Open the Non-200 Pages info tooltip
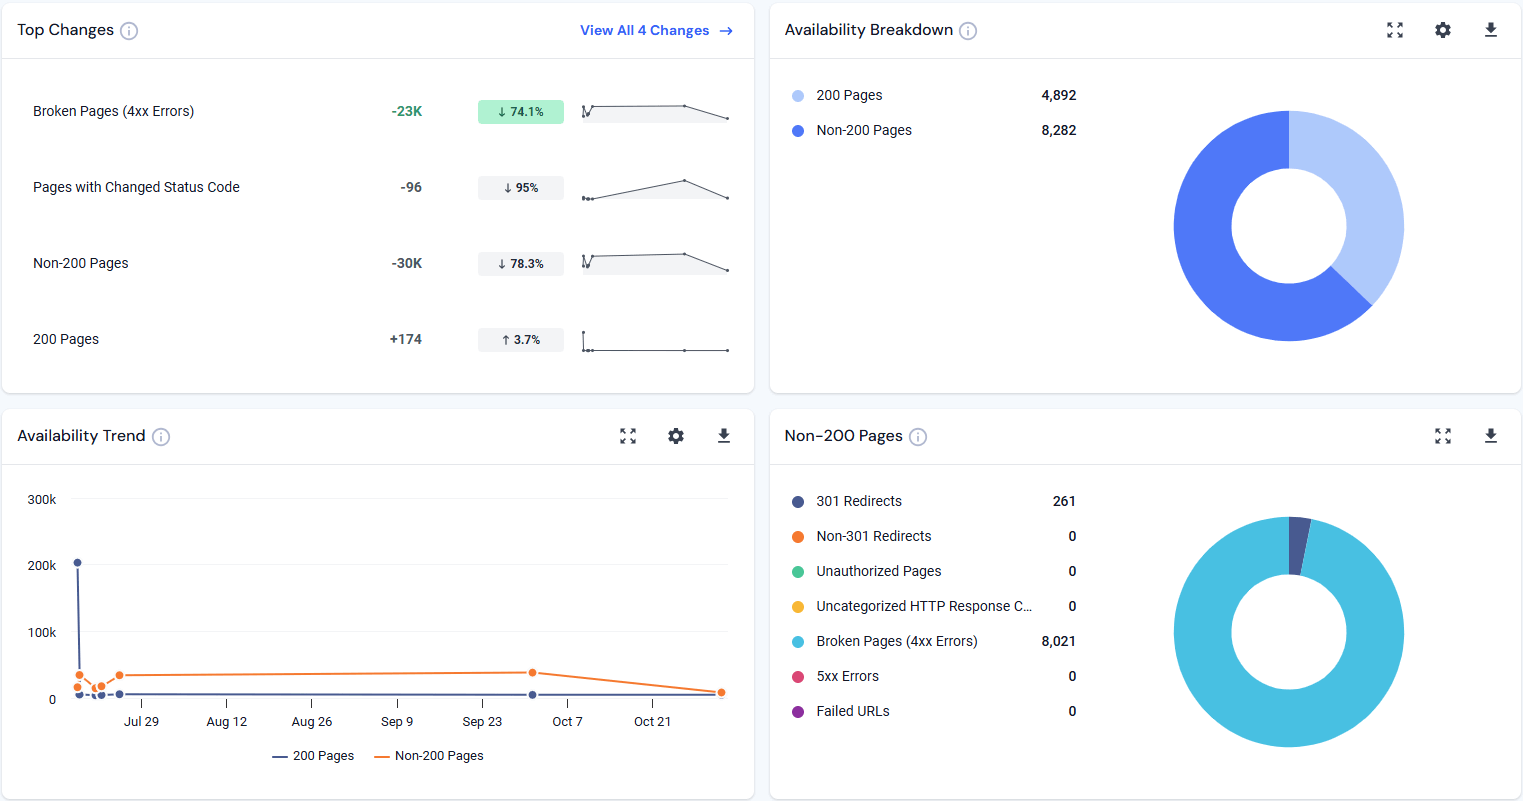The image size is (1523, 801). click(918, 436)
